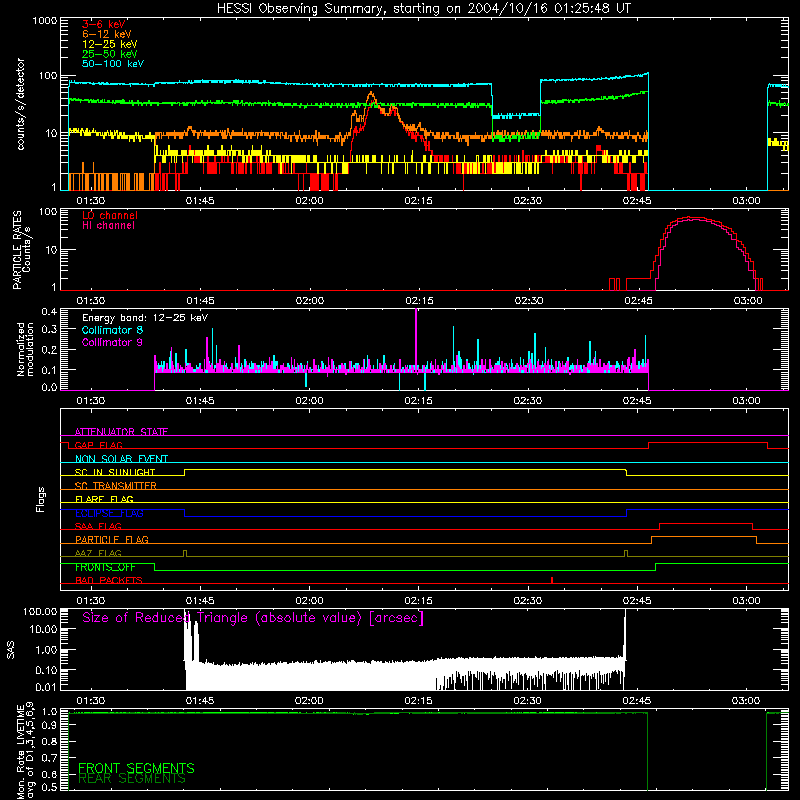This screenshot has width=800, height=800.
Task: Select the Collimator 8 legend entry
Action: [x=112, y=330]
